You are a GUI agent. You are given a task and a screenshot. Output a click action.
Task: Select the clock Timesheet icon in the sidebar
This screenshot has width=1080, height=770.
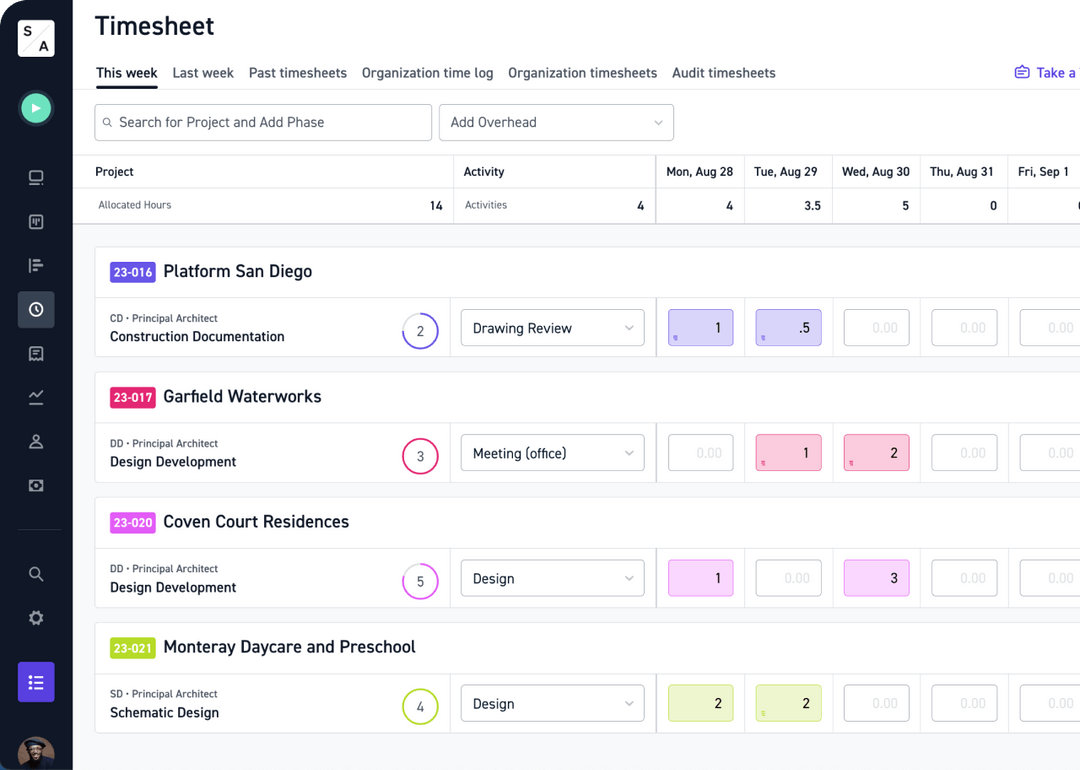(x=36, y=309)
